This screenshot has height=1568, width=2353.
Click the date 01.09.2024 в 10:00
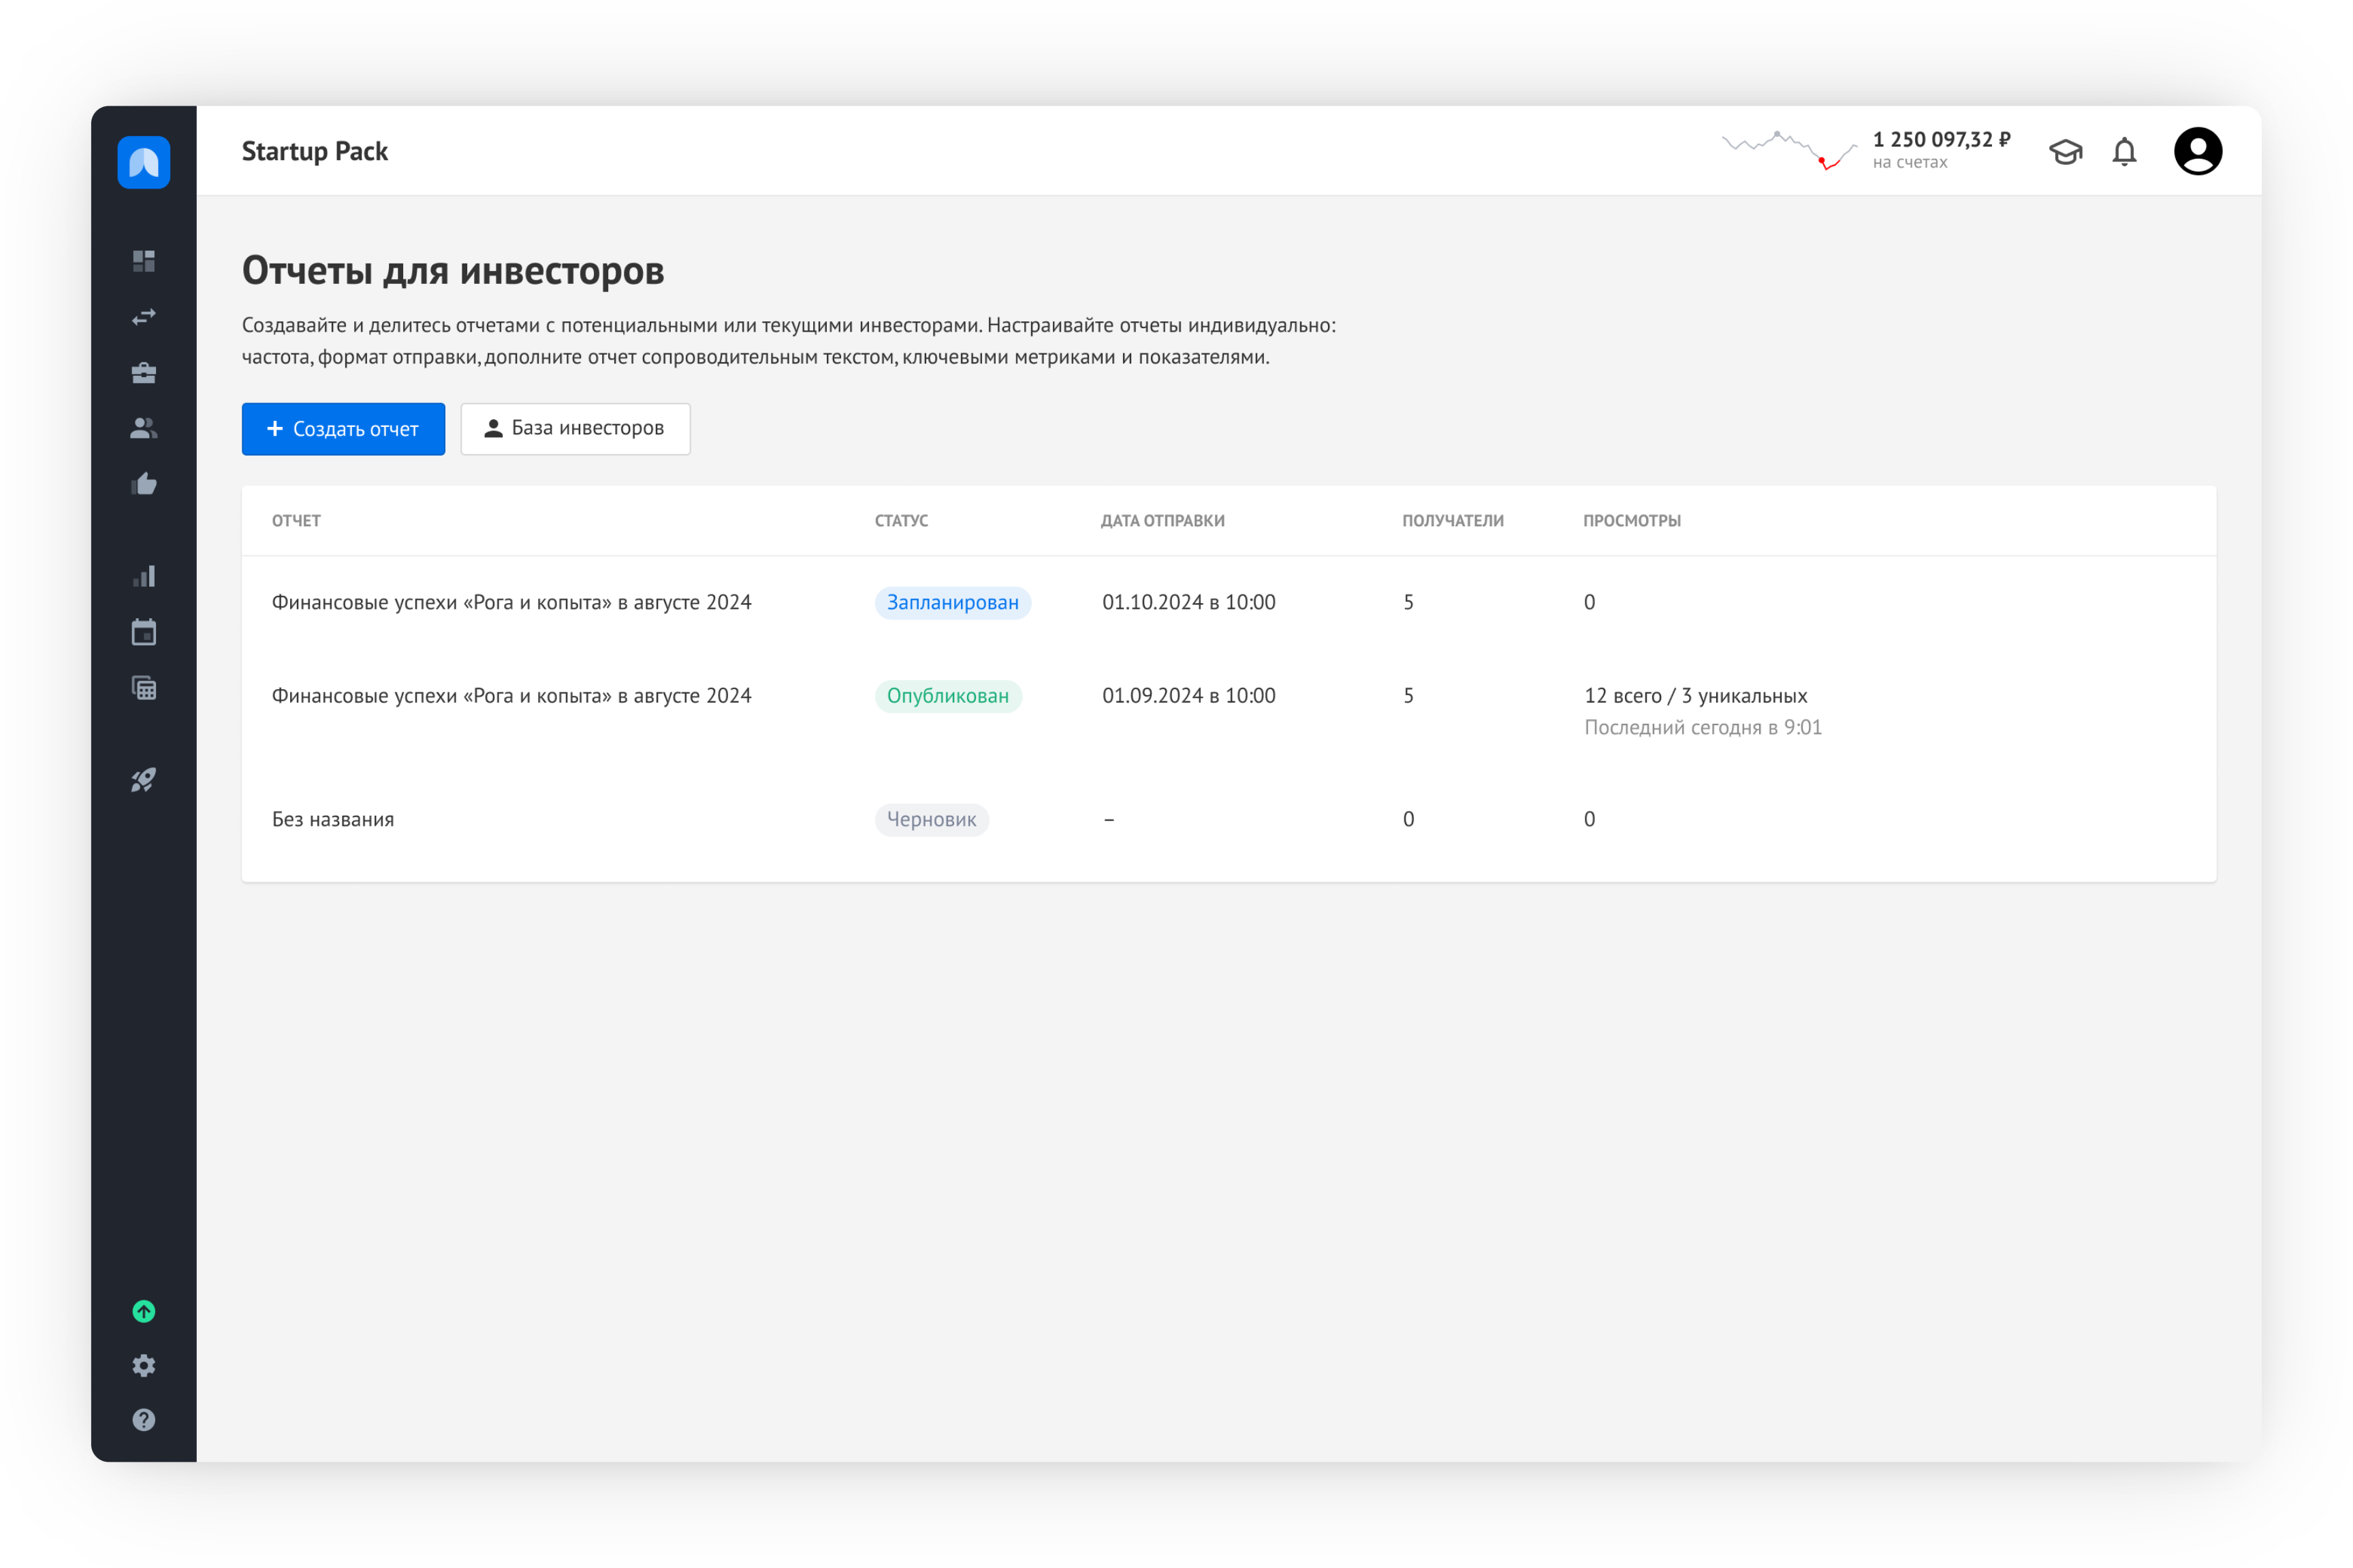[x=1189, y=695]
